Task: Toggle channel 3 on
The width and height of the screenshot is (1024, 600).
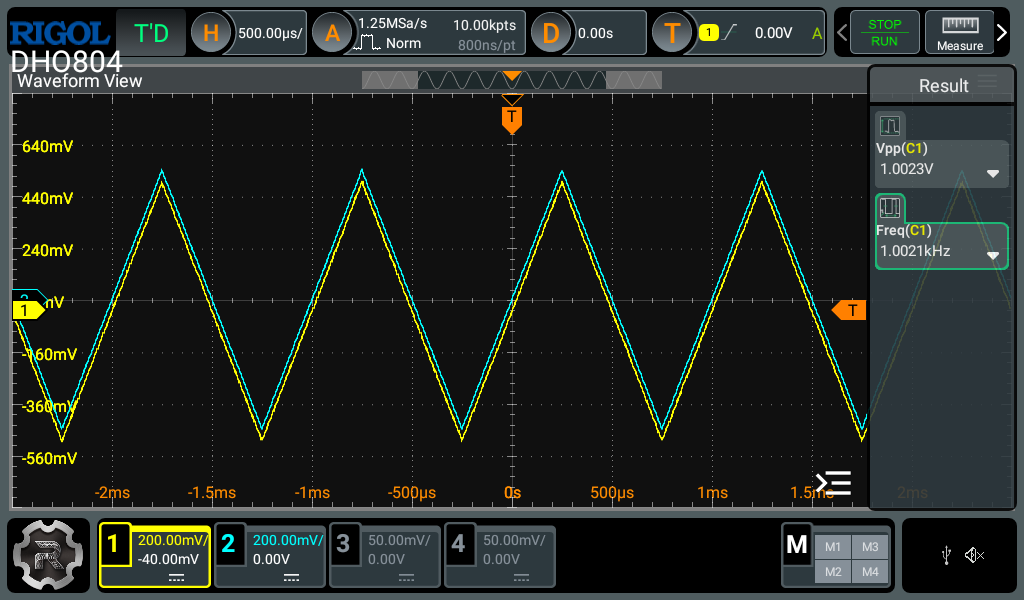Action: 385,556
